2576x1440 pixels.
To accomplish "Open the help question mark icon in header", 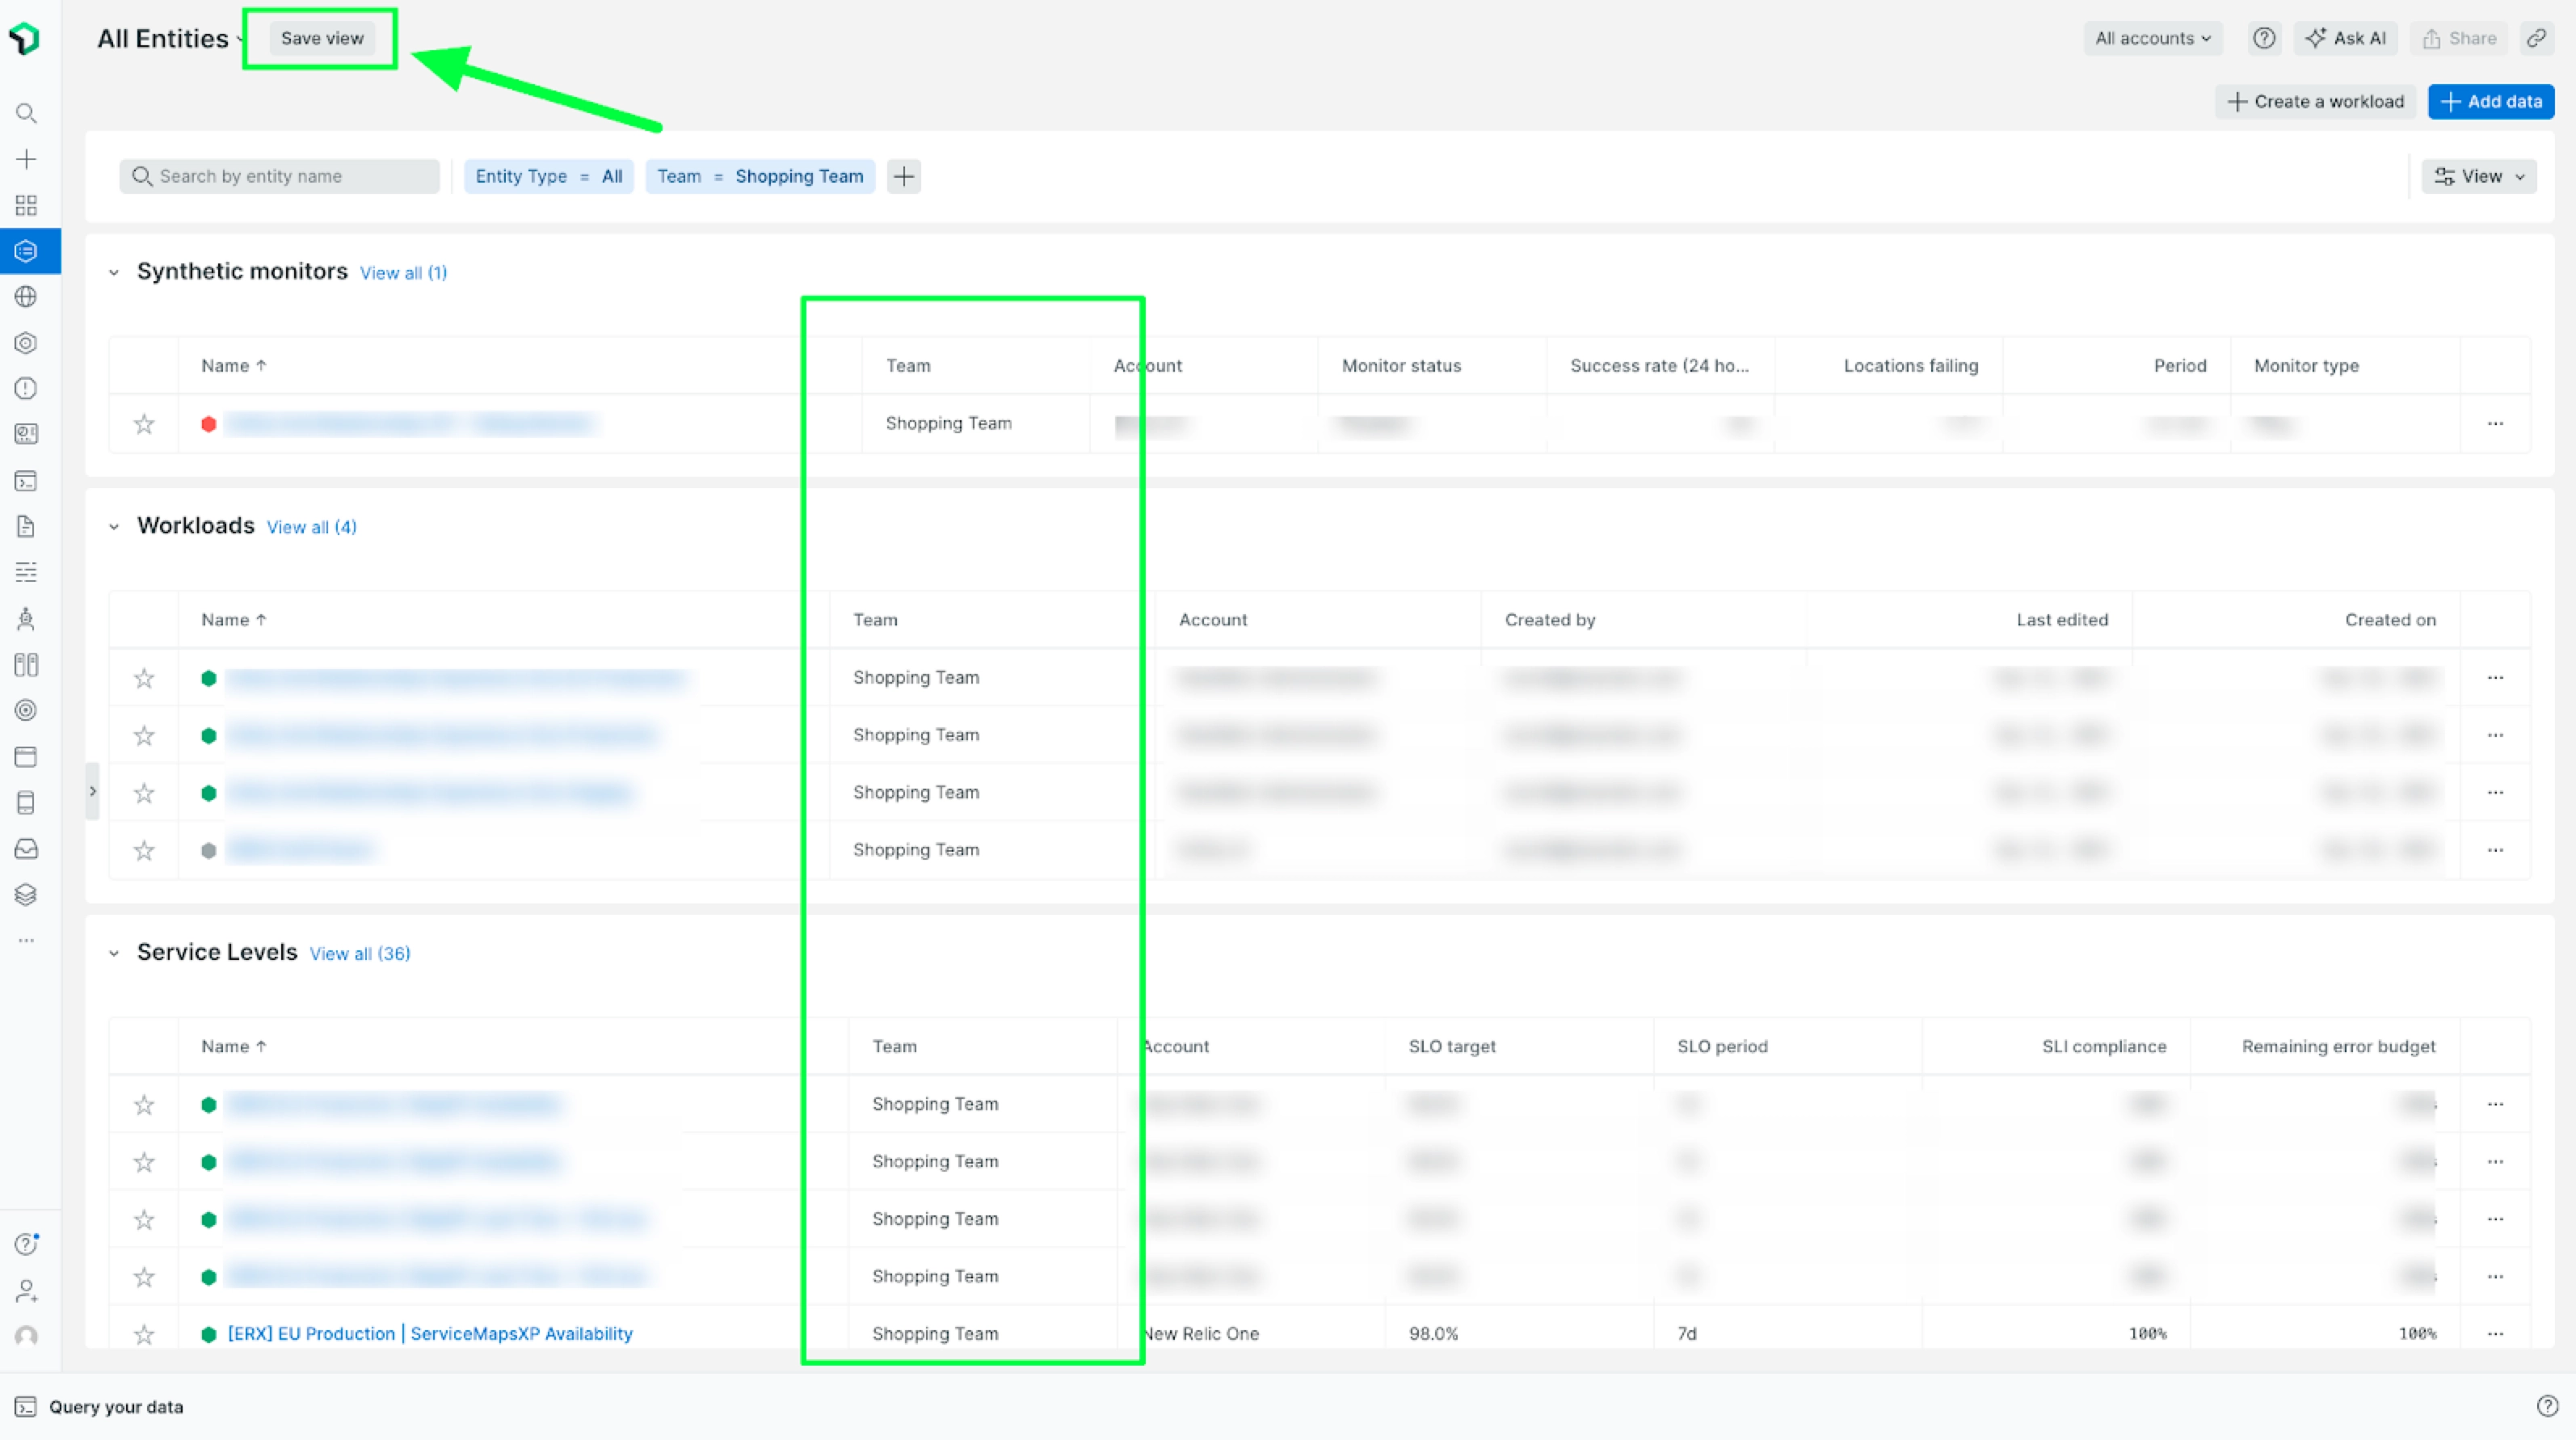I will (x=2264, y=38).
